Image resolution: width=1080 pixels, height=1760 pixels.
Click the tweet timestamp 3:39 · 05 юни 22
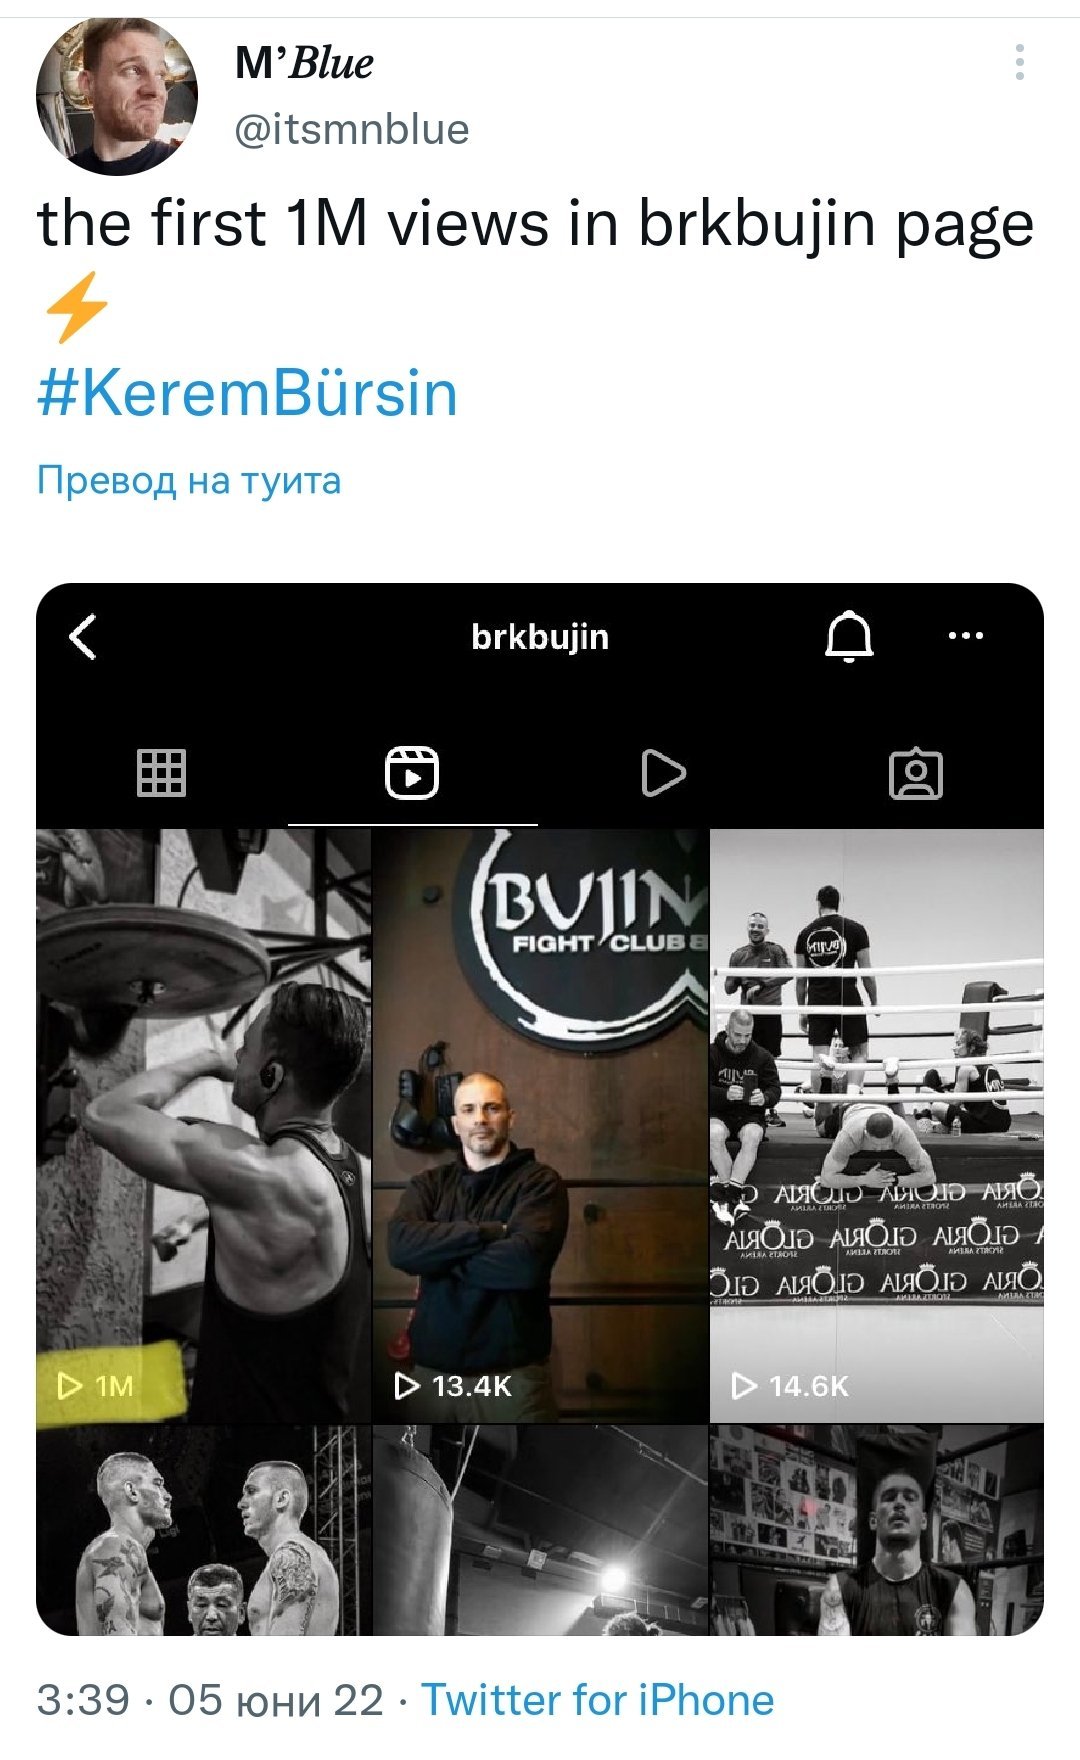click(210, 1700)
